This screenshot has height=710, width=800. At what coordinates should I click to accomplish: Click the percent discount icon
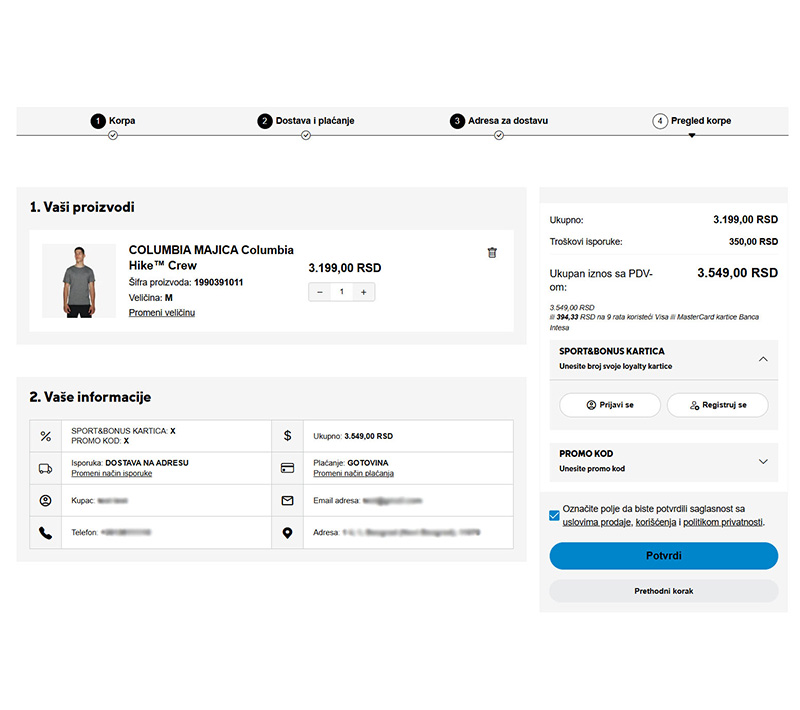tap(45, 436)
